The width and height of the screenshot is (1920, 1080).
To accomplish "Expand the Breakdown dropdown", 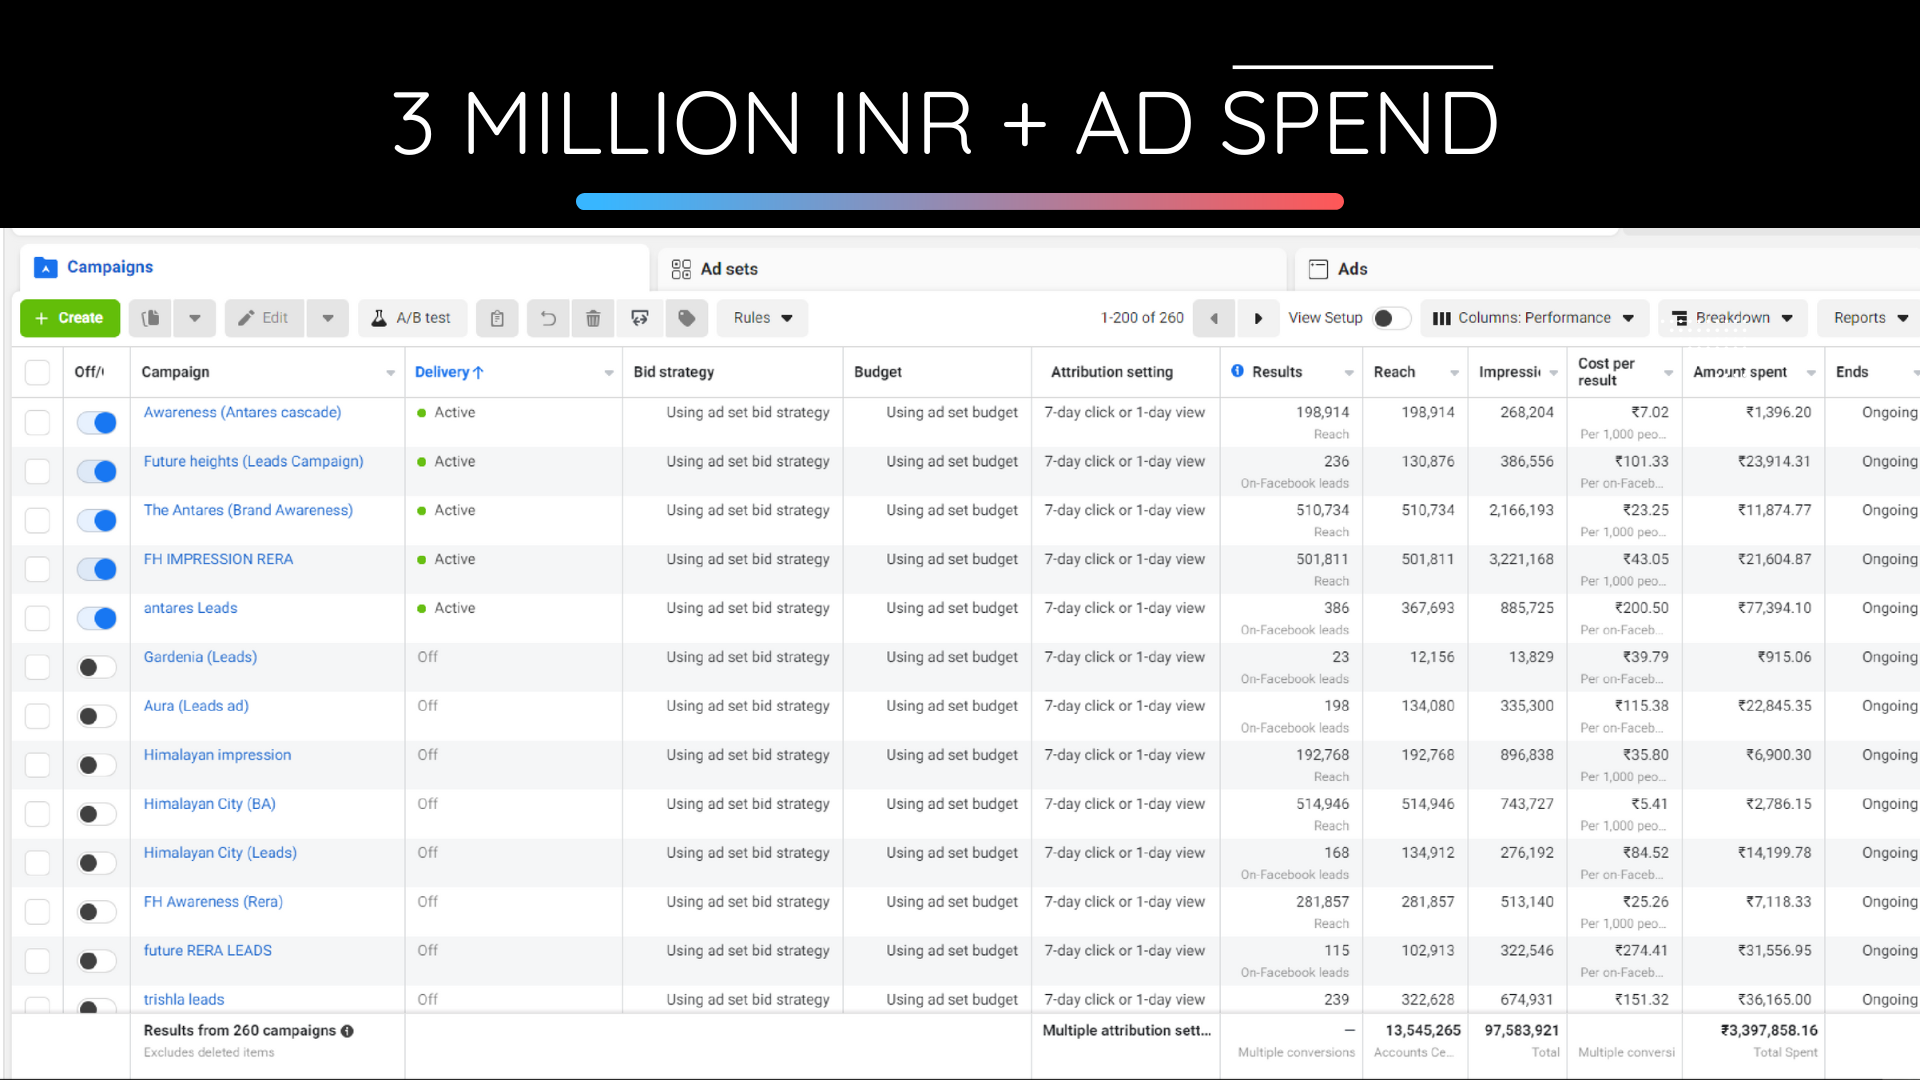I will pyautogui.click(x=1732, y=318).
